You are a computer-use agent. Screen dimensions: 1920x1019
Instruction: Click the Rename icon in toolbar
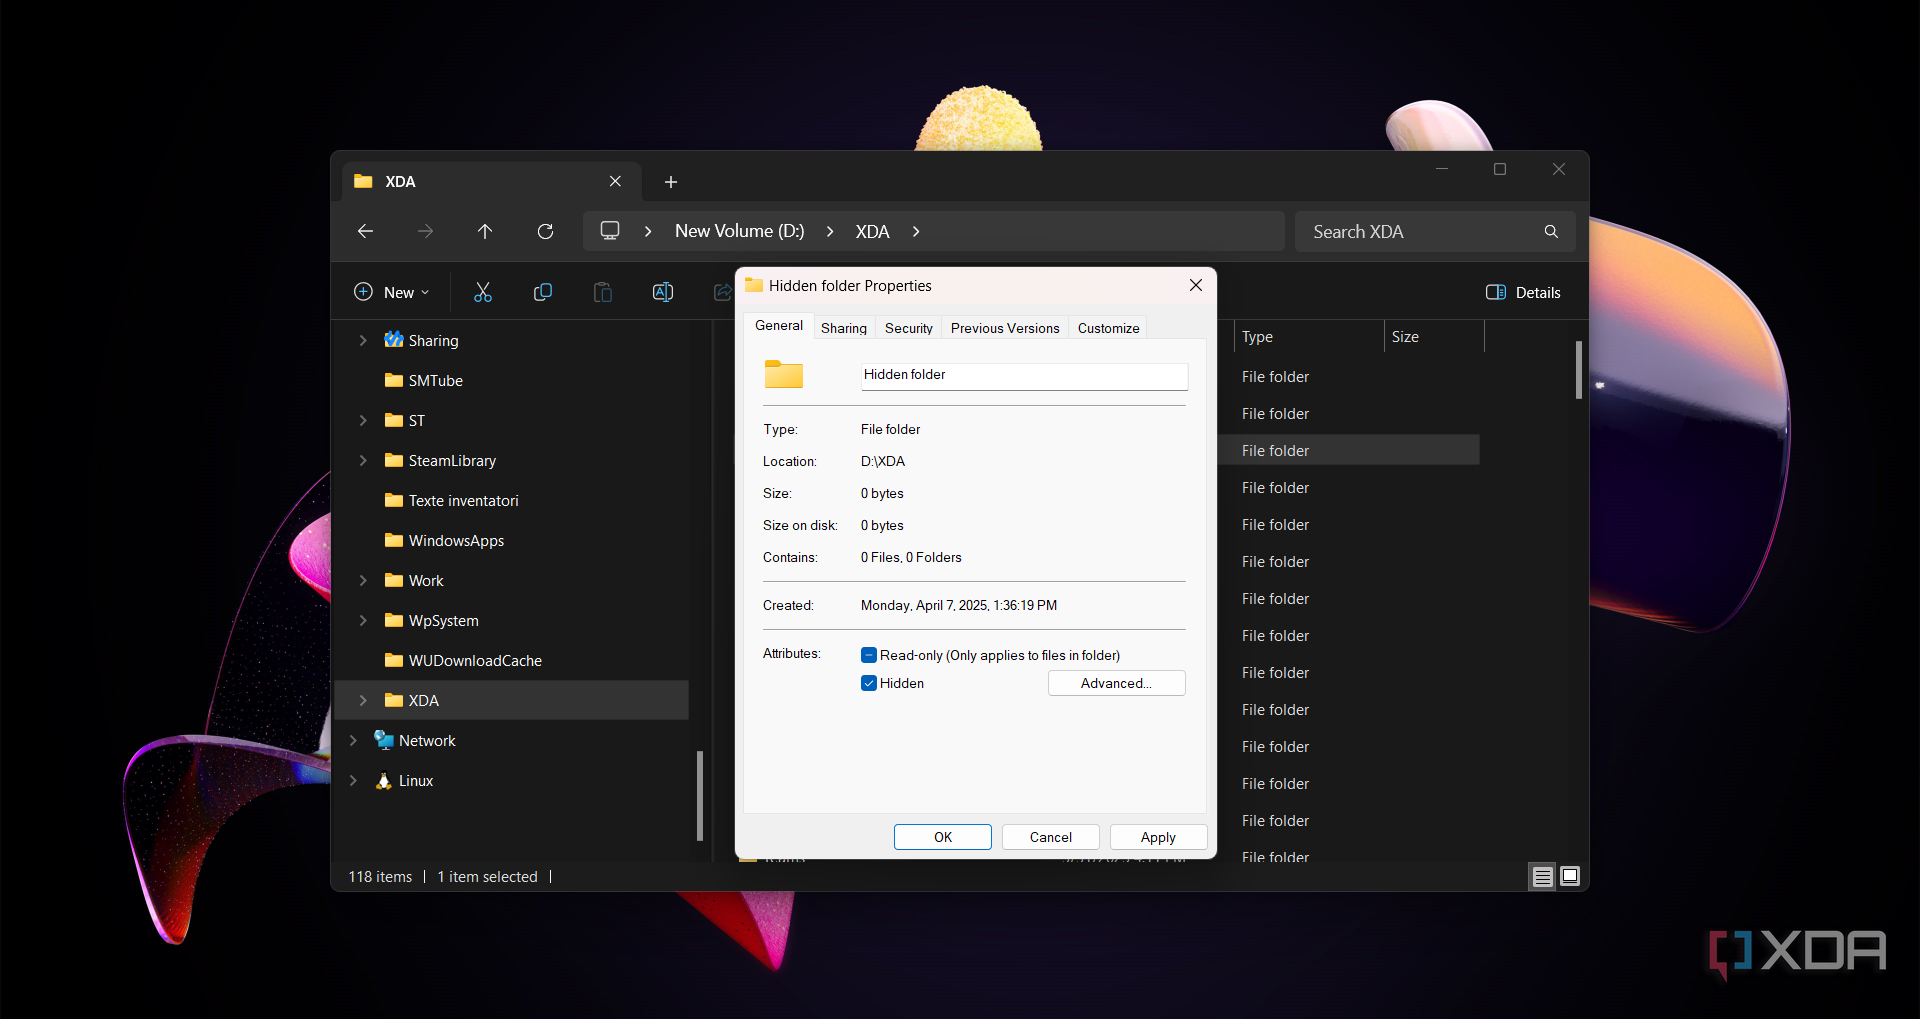[663, 292]
